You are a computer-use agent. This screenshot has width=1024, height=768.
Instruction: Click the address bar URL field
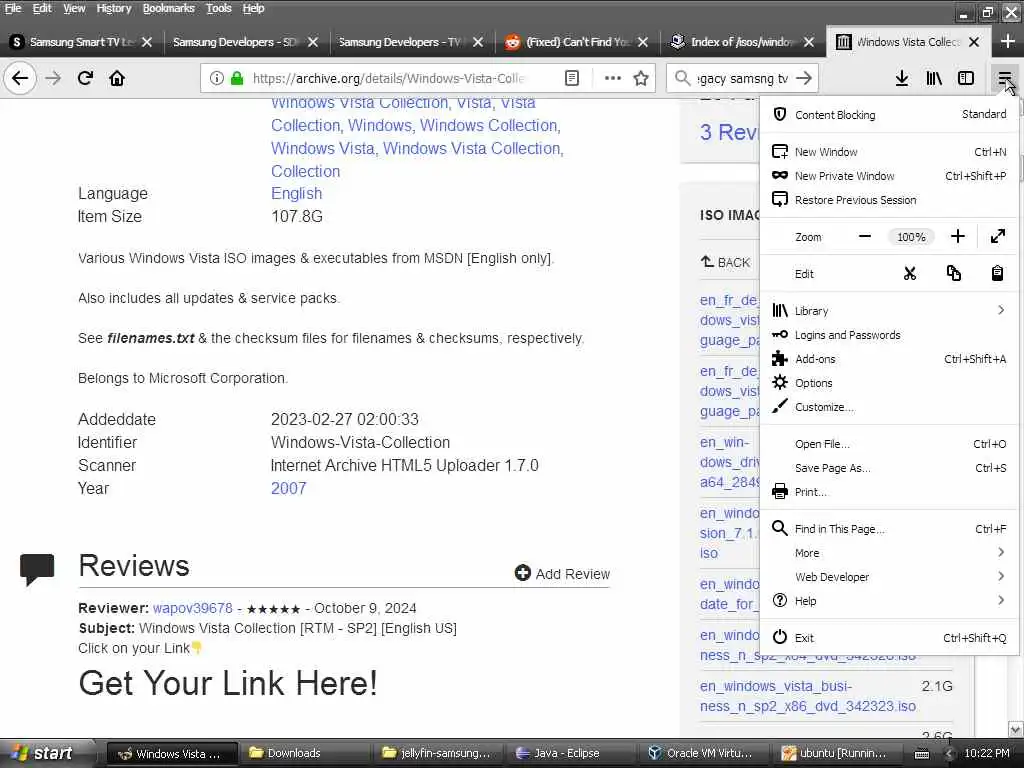pyautogui.click(x=389, y=78)
